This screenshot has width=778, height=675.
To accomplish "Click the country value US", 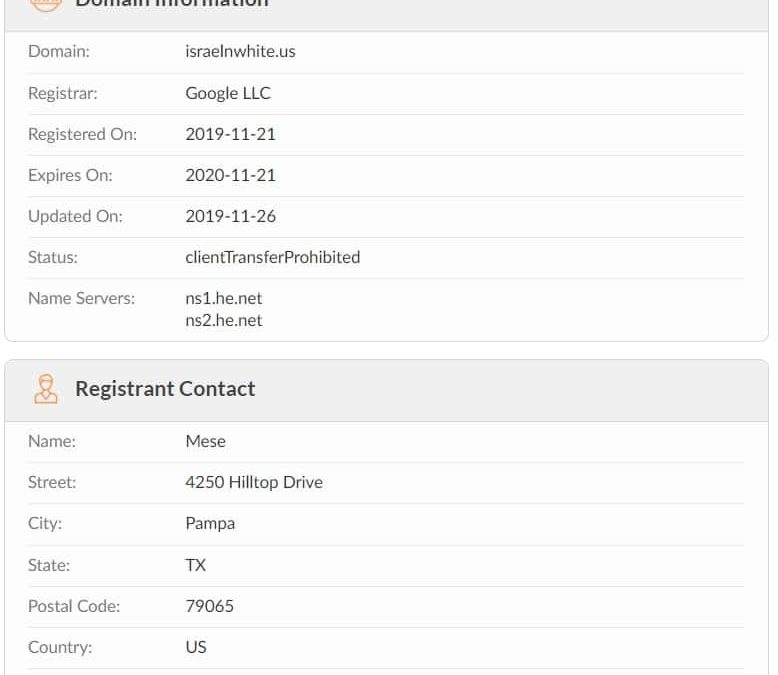I will click(x=196, y=647).
